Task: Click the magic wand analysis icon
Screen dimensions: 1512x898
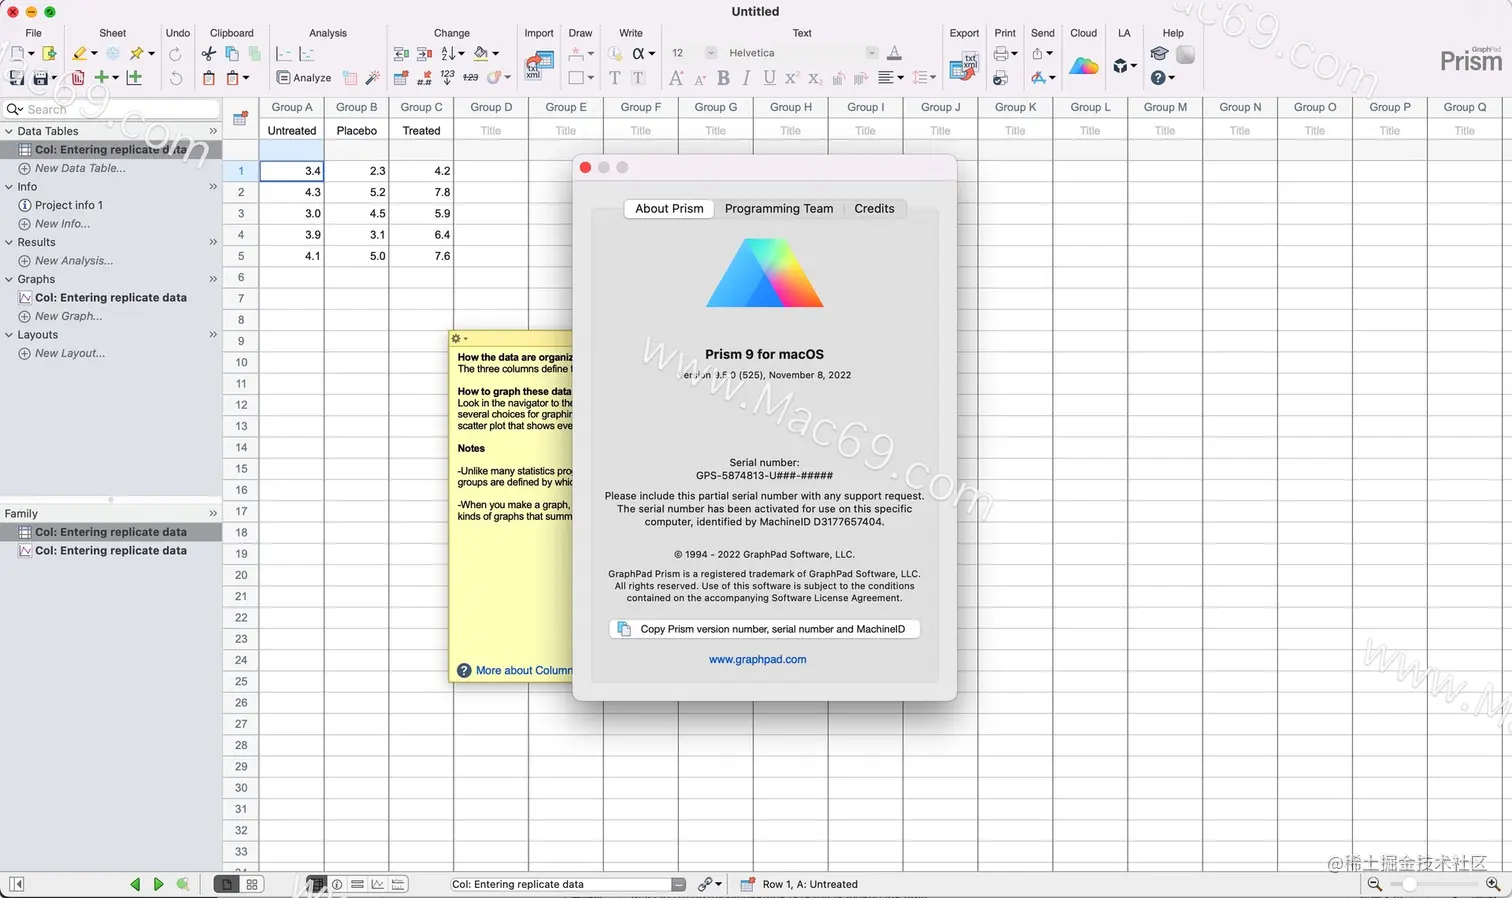Action: [x=372, y=78]
